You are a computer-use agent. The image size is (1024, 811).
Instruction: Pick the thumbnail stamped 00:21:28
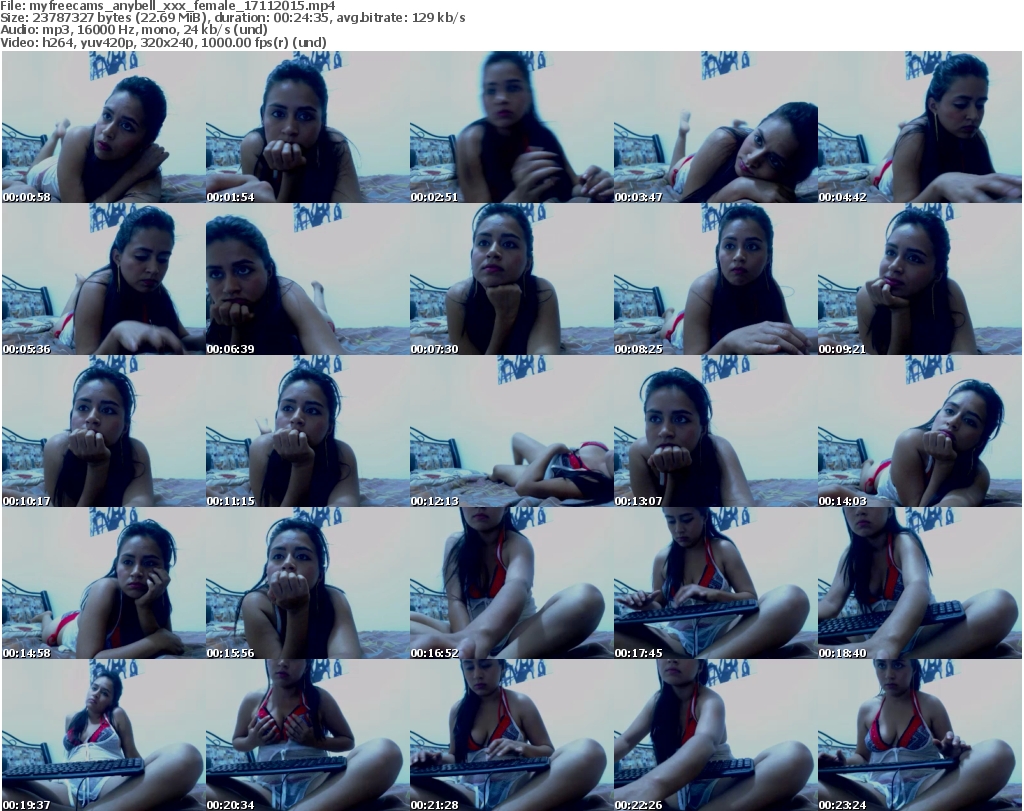click(x=511, y=735)
